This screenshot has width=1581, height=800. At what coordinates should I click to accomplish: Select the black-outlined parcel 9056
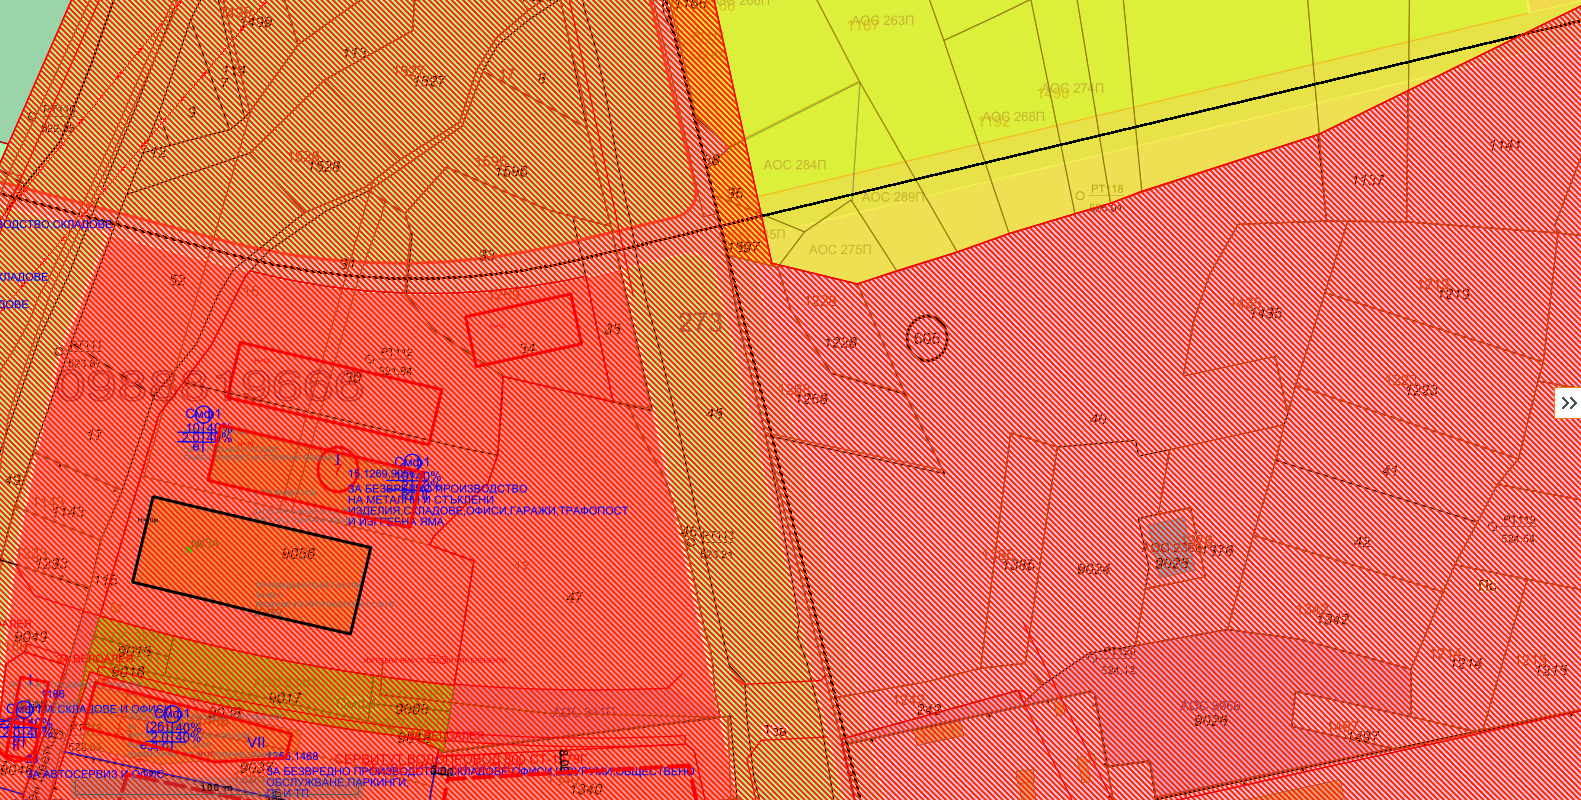click(x=252, y=565)
